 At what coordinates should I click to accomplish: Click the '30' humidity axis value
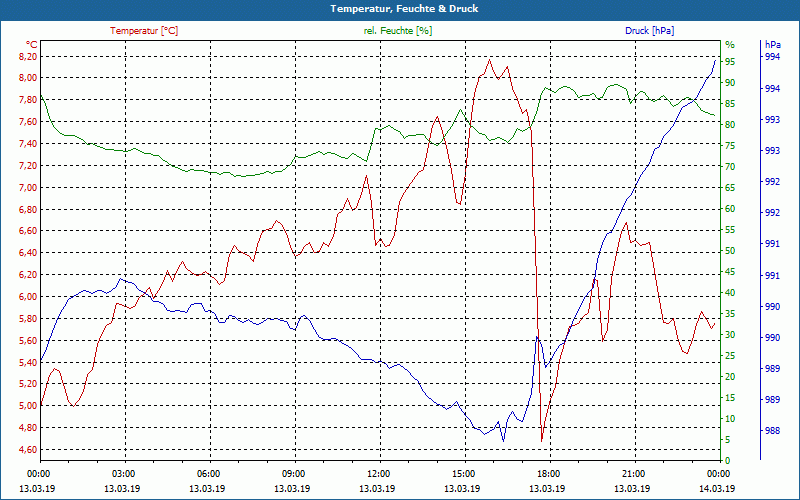coord(730,335)
